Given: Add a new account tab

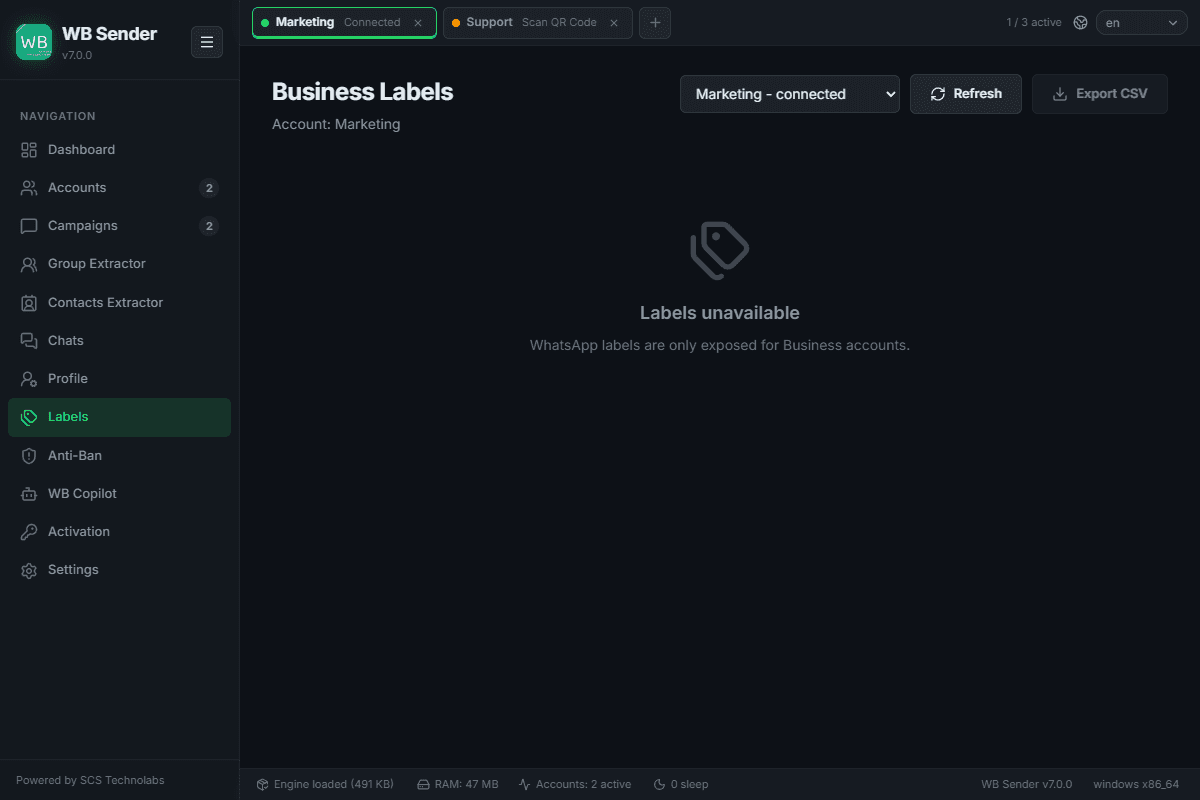Looking at the screenshot, I should [x=655, y=23].
